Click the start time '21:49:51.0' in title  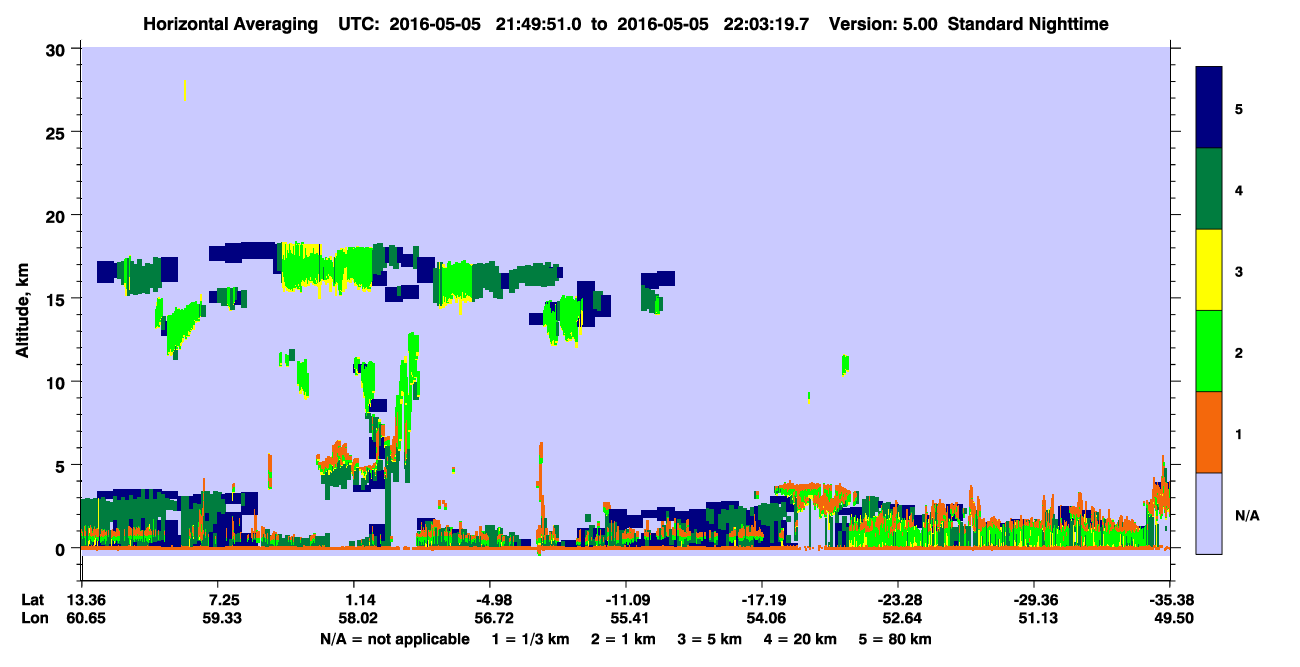pos(538,24)
